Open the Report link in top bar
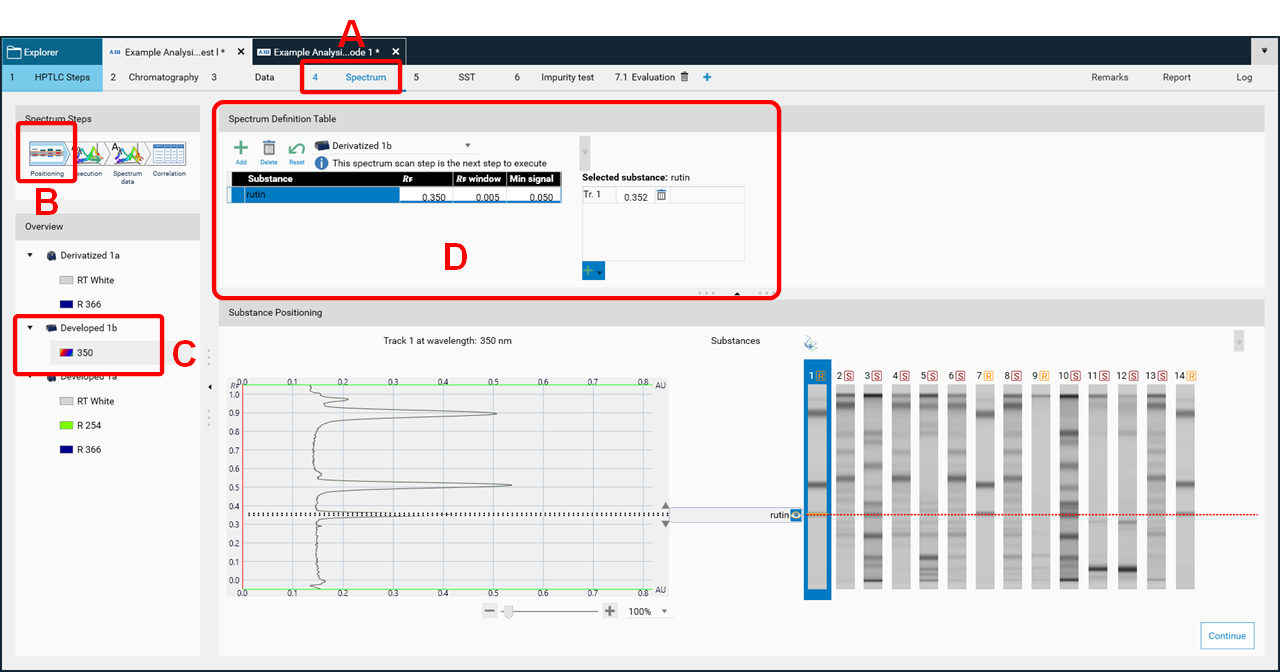 coord(1176,77)
